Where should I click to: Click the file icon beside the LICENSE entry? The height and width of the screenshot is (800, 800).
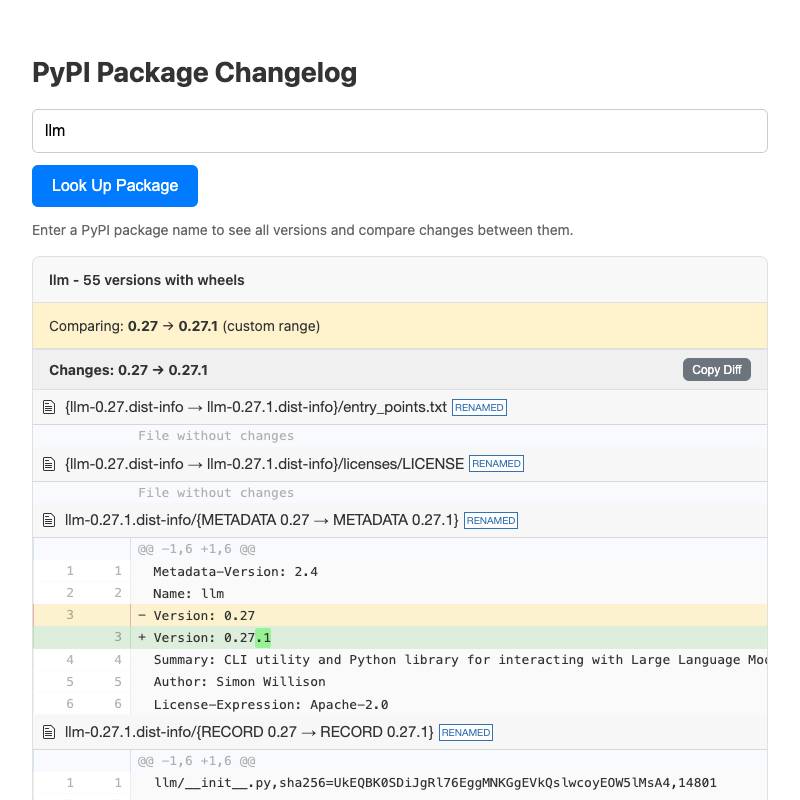click(x=49, y=463)
